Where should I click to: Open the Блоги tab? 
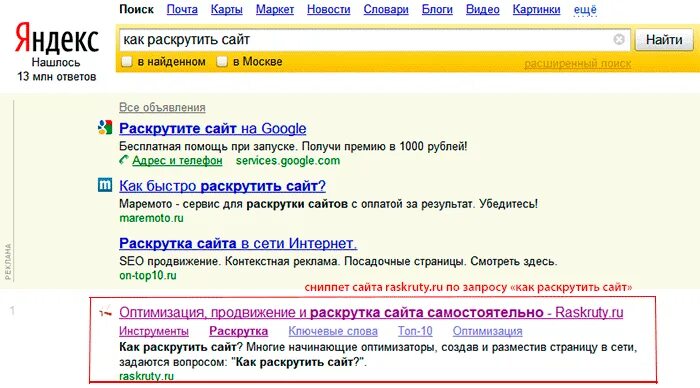tap(437, 9)
